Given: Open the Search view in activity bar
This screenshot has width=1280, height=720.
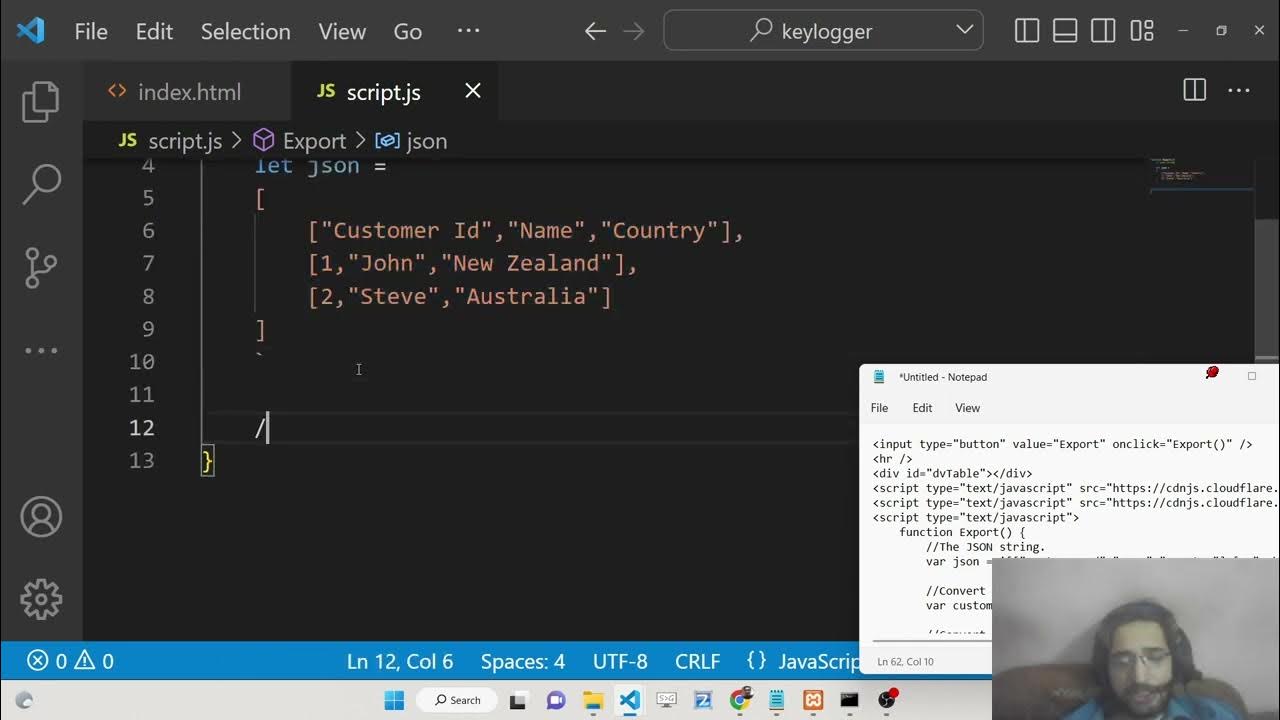Looking at the screenshot, I should tap(41, 184).
